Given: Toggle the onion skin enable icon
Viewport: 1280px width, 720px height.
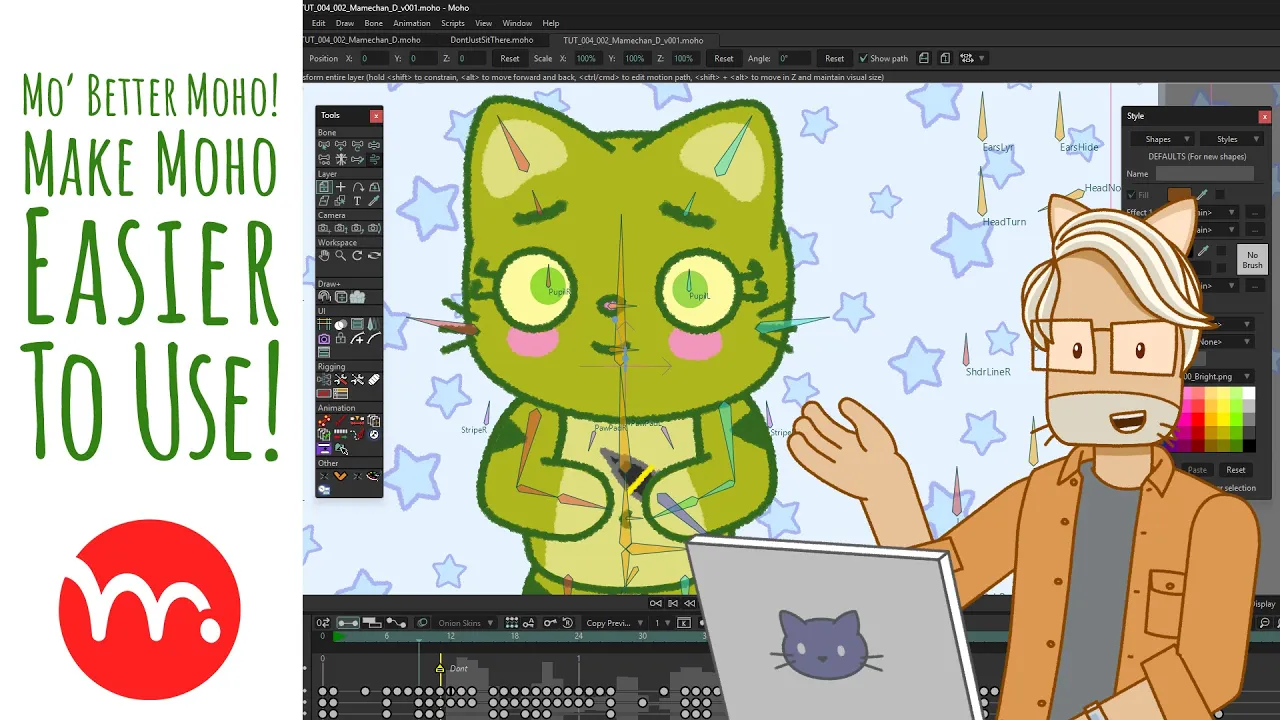Looking at the screenshot, I should click(422, 623).
